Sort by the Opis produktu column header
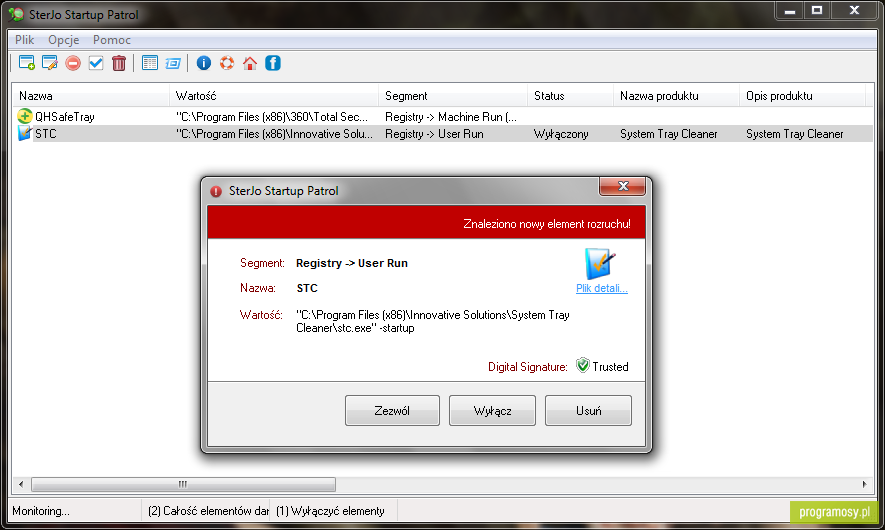The height and width of the screenshot is (530, 885). (x=802, y=96)
